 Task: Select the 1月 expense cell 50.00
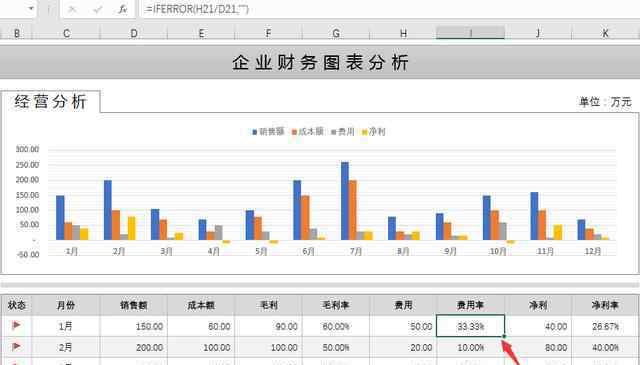pyautogui.click(x=403, y=326)
